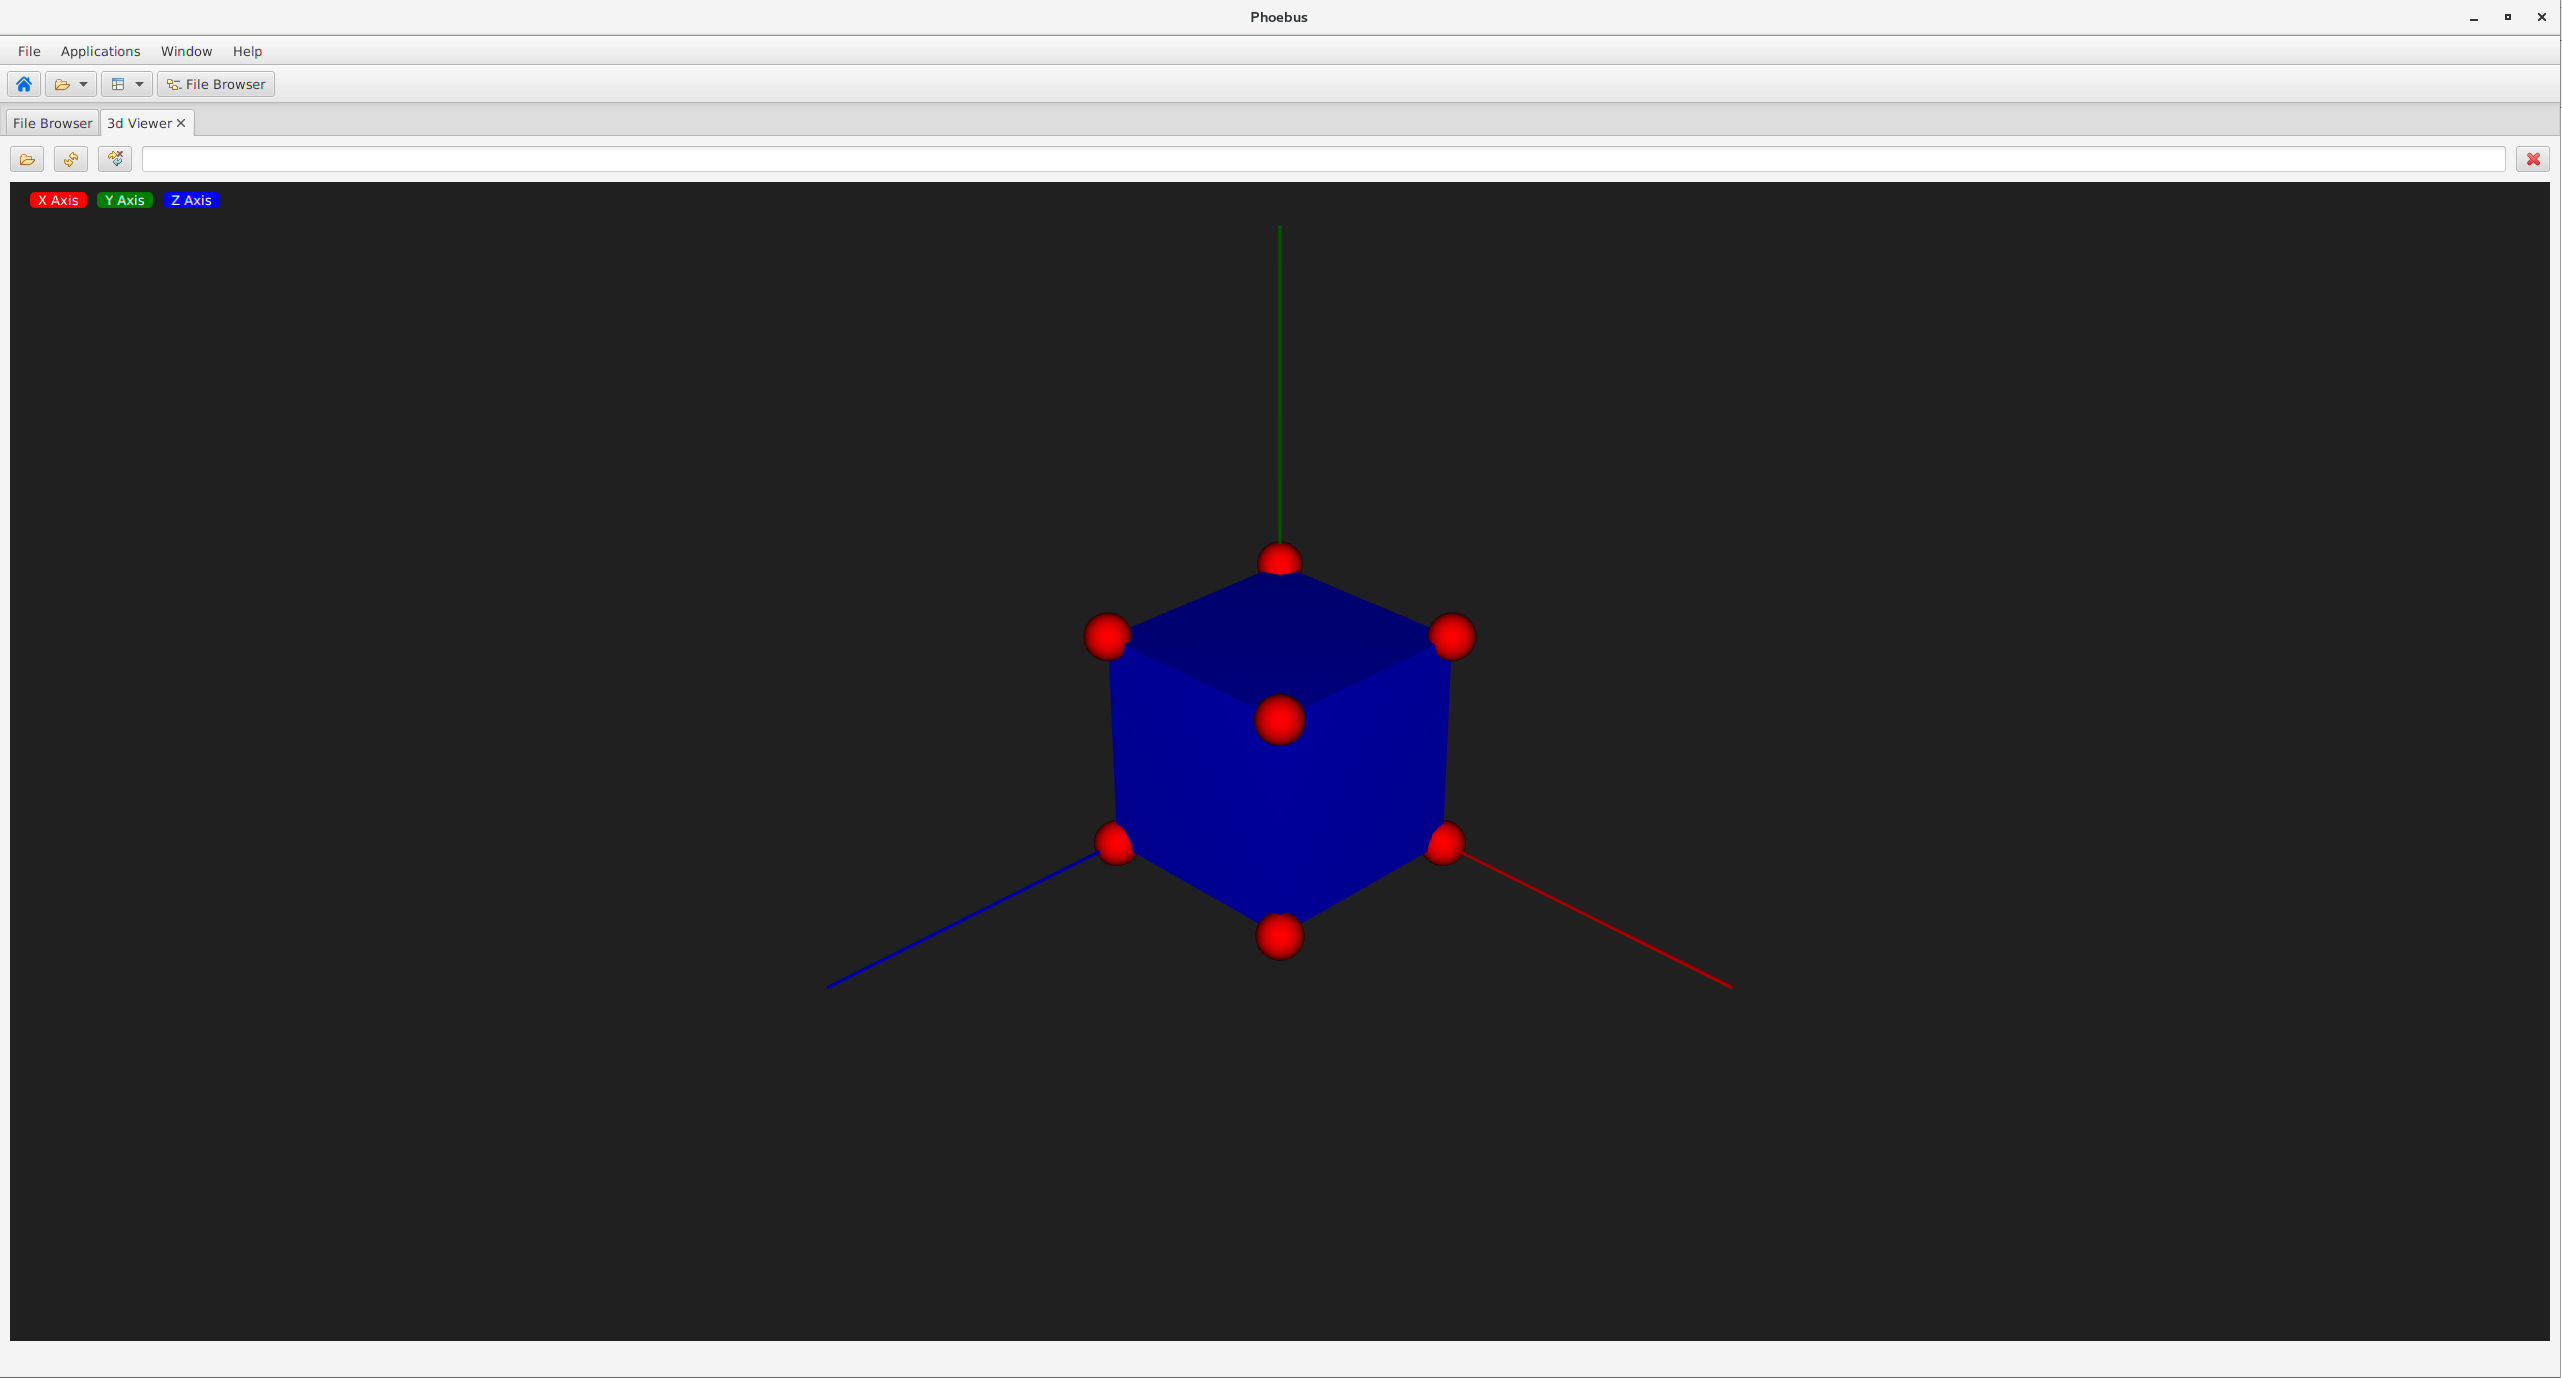Image resolution: width=2562 pixels, height=1378 pixels.
Task: Click the blue Z Axis legend label
Action: [x=191, y=200]
